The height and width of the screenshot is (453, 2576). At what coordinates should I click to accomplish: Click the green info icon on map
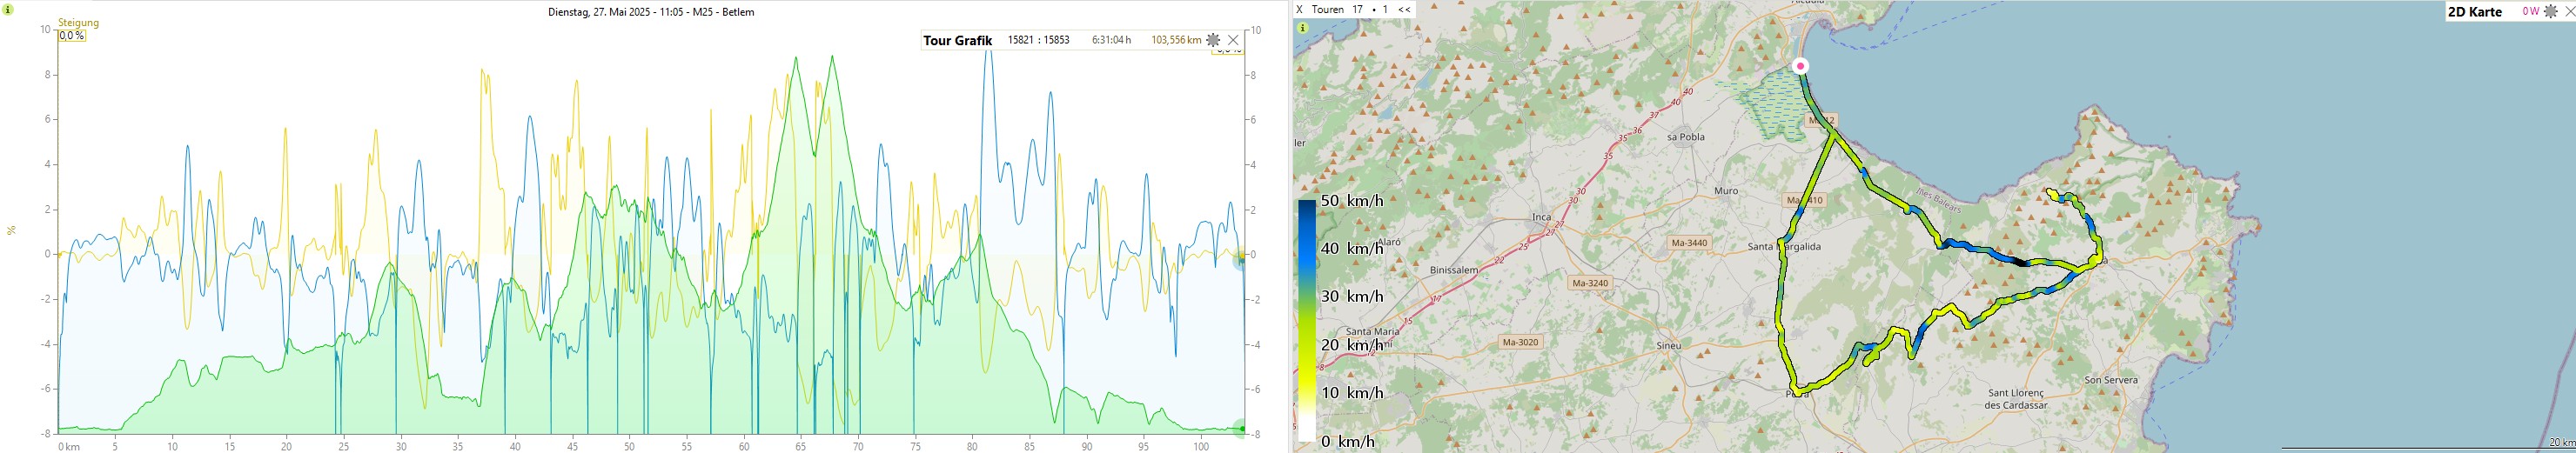(1302, 28)
